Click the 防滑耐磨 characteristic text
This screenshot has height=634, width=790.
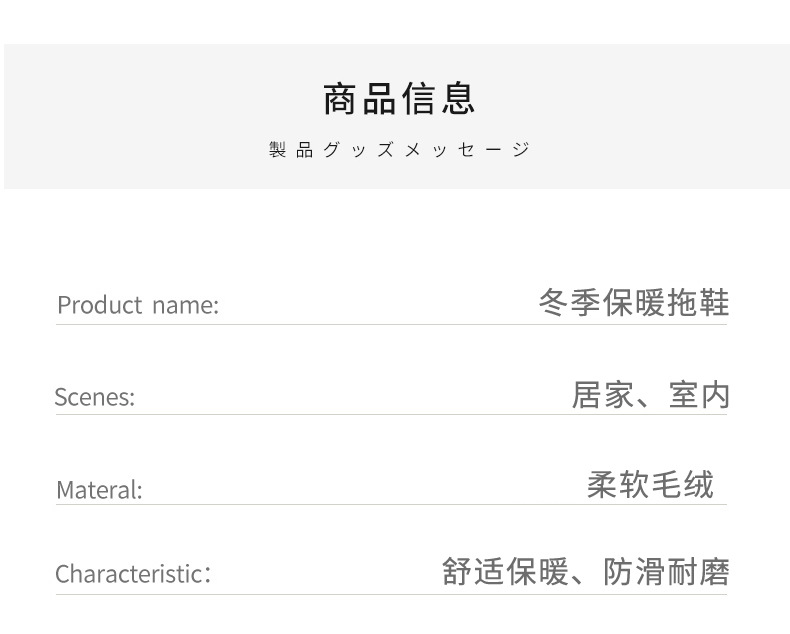666,572
